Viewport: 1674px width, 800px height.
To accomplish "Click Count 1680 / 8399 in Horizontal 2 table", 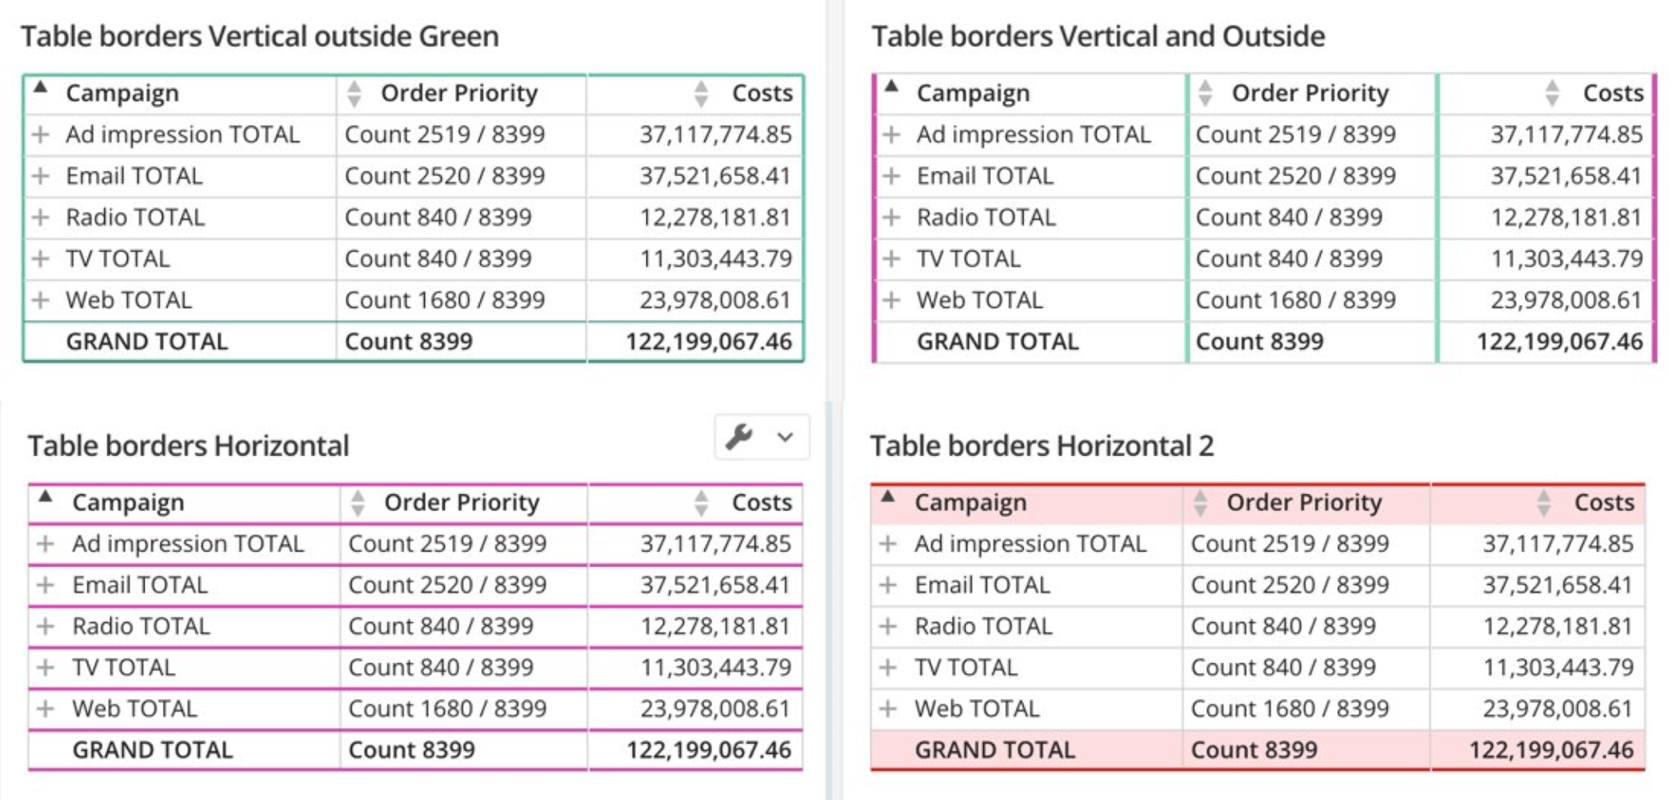I will coord(1290,709).
